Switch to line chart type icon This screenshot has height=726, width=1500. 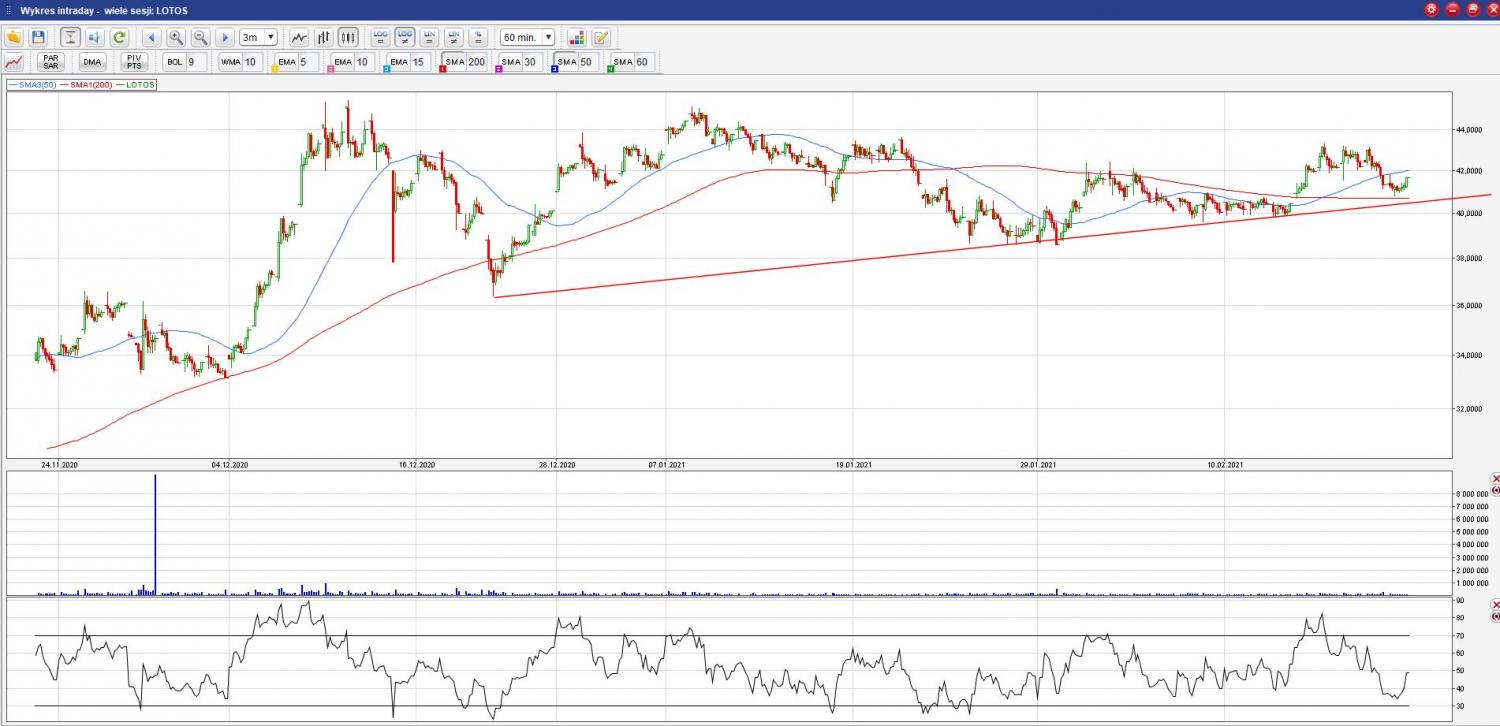[x=299, y=37]
